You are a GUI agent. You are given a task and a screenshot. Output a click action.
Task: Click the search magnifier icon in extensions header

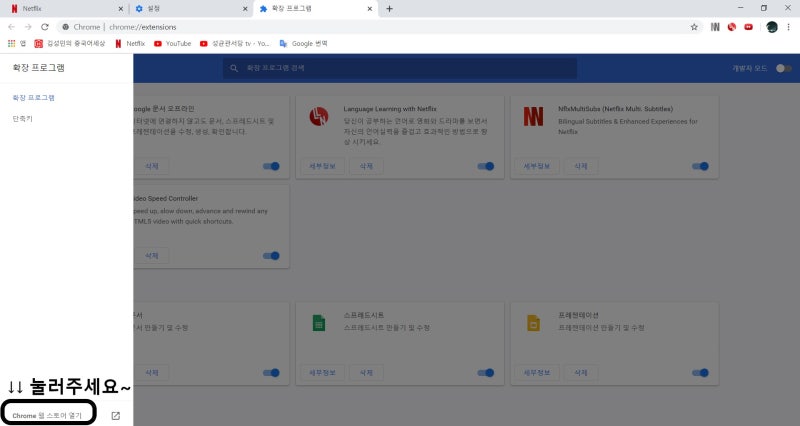pos(234,68)
